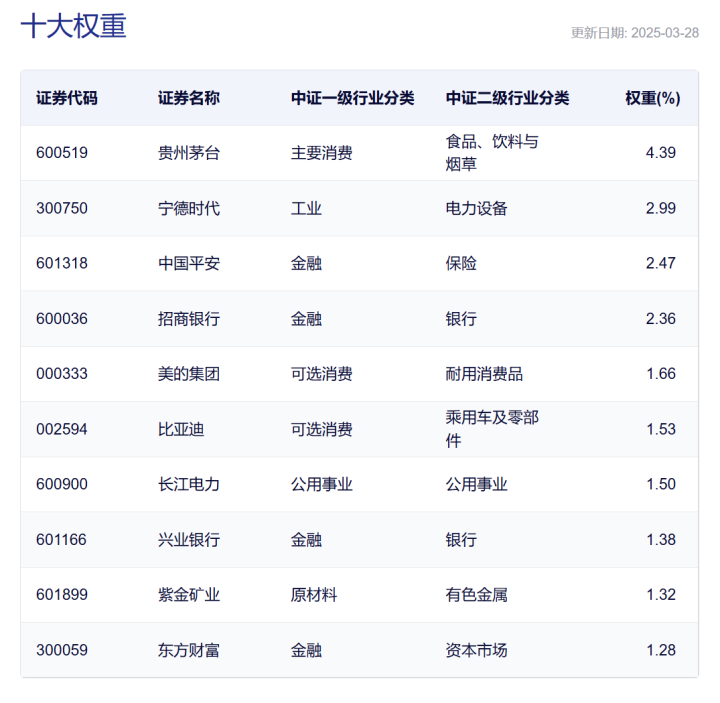Viewport: 720px width, 703px height.
Task: Select the name 兴业银行
Action: pyautogui.click(x=189, y=540)
